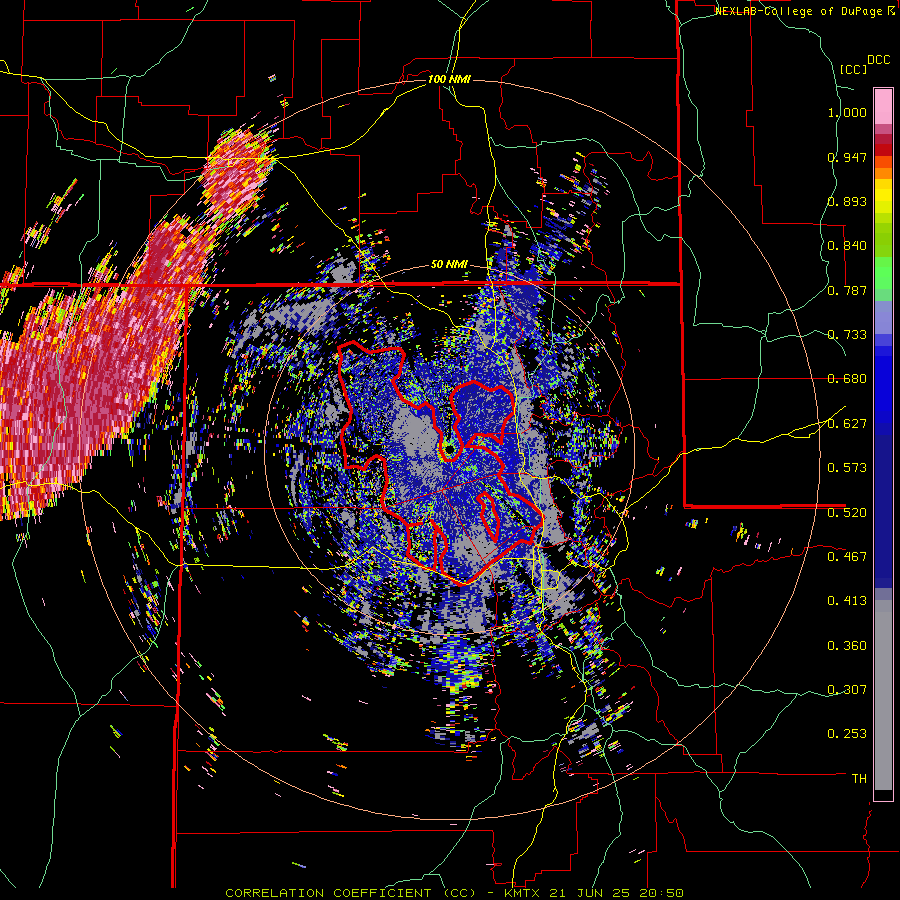The width and height of the screenshot is (900, 900).
Task: Click the Correlation Coefficient KMTX timestamp caption
Action: click(454, 893)
